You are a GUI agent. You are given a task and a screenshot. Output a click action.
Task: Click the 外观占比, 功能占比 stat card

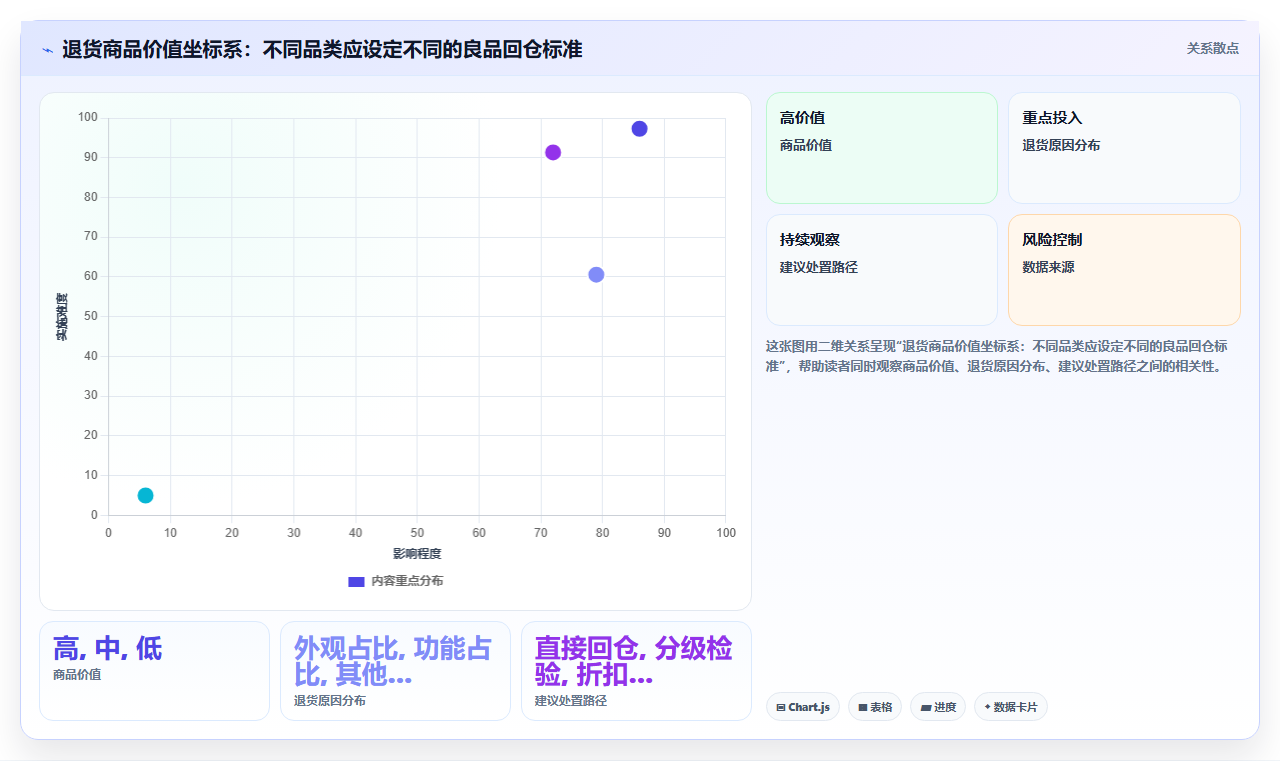(x=395, y=671)
